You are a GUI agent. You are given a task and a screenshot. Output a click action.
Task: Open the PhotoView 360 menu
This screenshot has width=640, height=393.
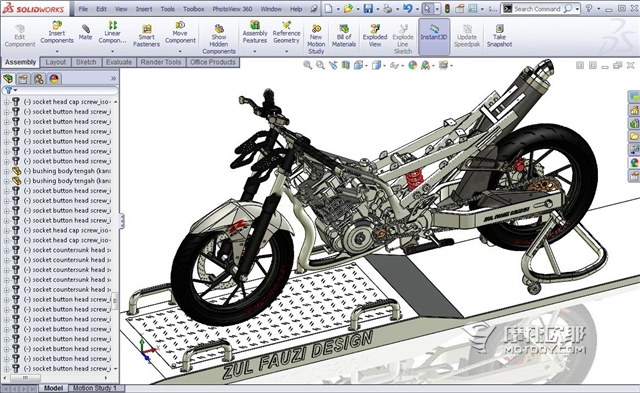click(x=232, y=9)
